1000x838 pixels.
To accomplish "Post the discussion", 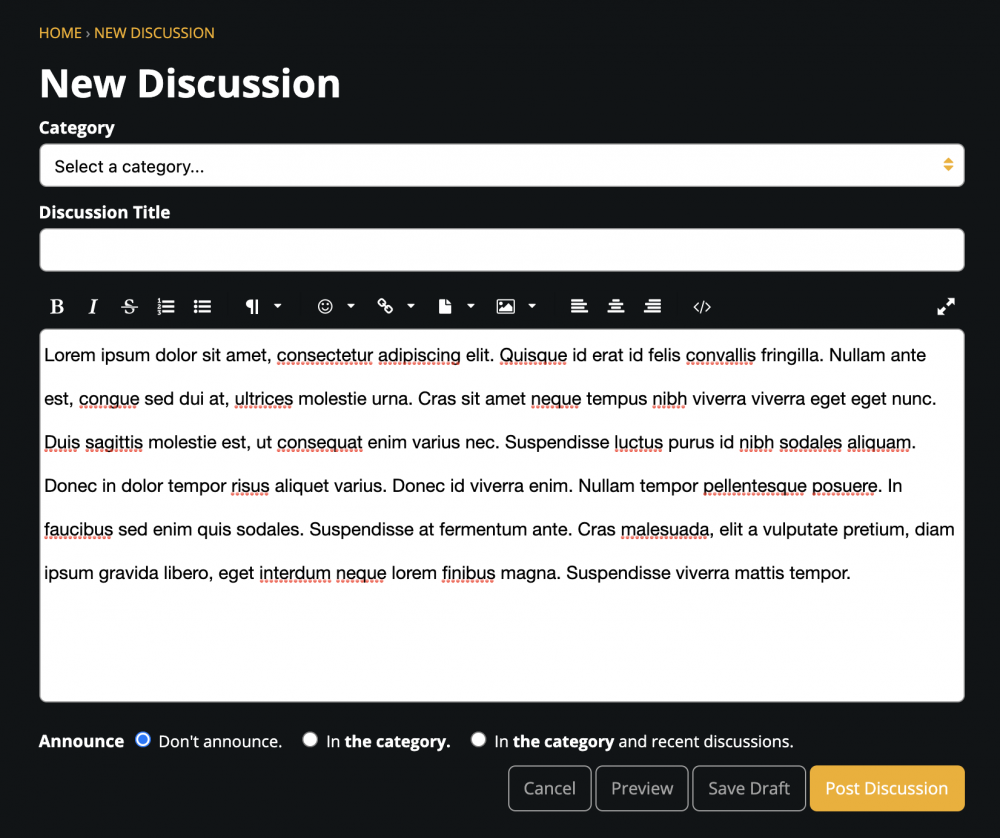I will (x=886, y=788).
